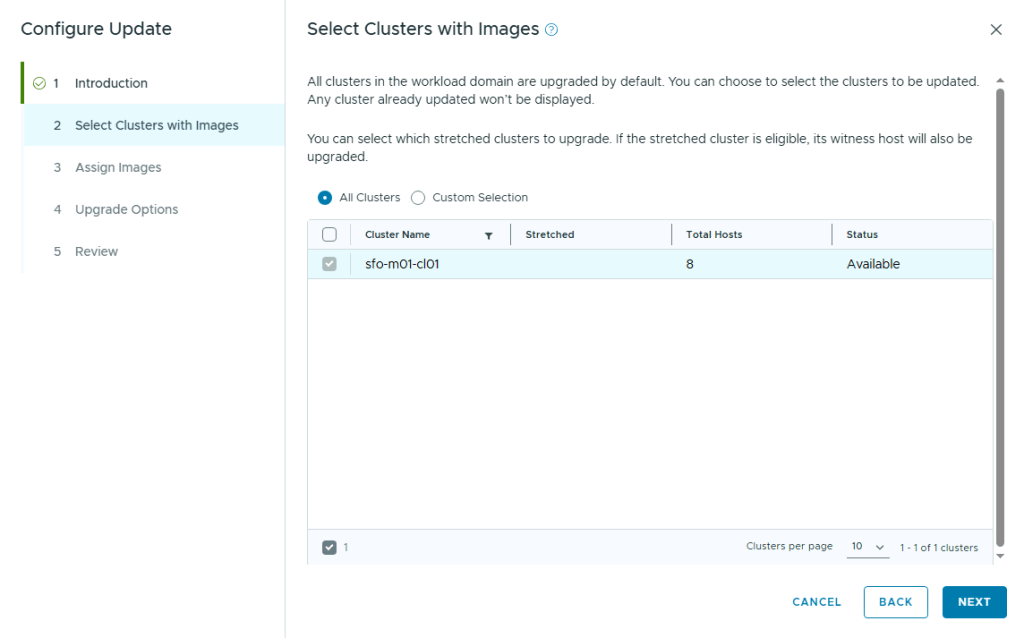The width and height of the screenshot is (1024, 638).
Task: Go to the Introduction step
Action: coord(111,83)
